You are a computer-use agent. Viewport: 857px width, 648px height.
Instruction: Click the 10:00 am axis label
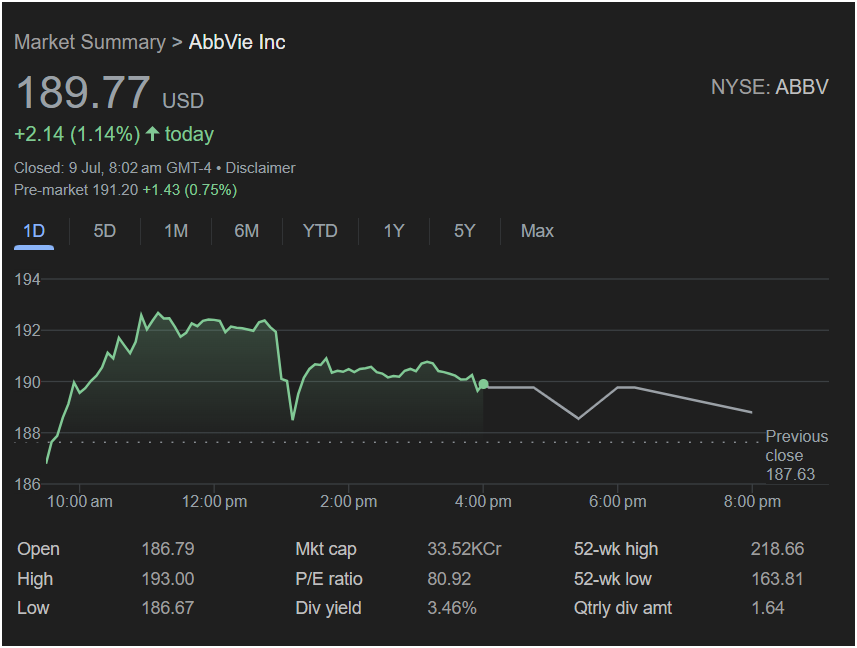tap(80, 501)
